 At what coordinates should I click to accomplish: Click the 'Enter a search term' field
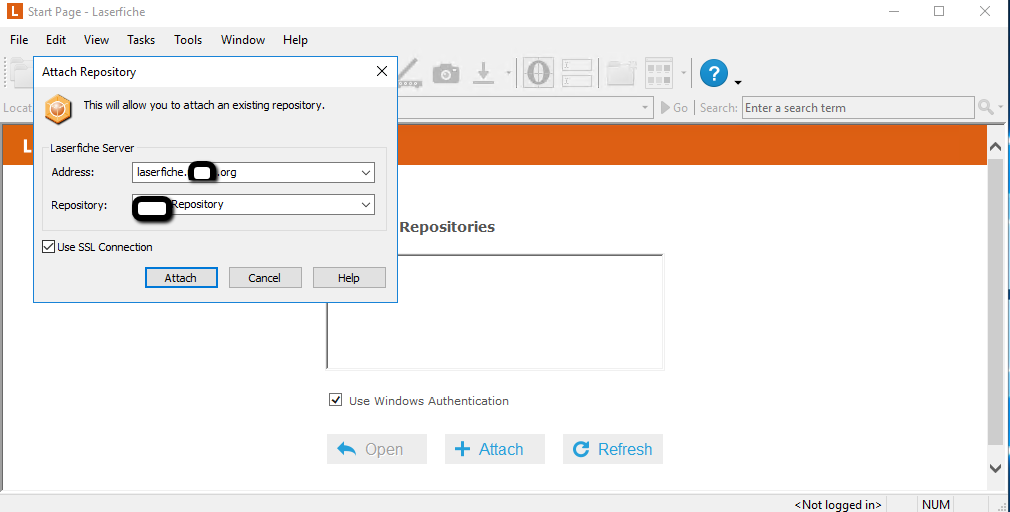pos(858,108)
